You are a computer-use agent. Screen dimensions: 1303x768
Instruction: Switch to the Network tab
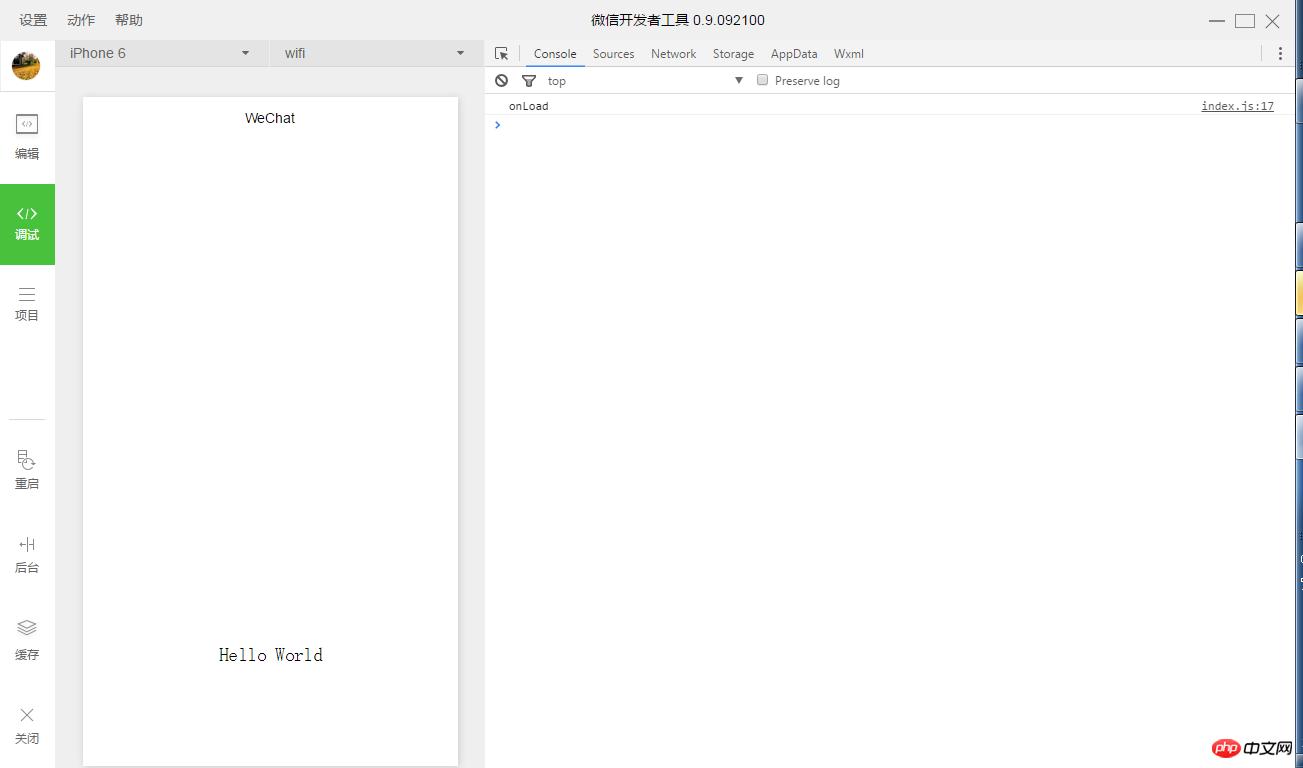tap(673, 54)
